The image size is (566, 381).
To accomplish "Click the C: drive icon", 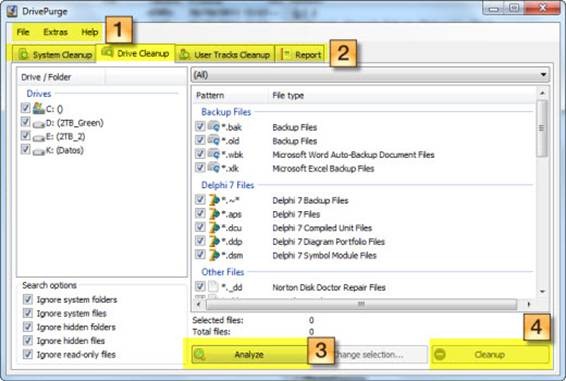I will click(x=38, y=108).
